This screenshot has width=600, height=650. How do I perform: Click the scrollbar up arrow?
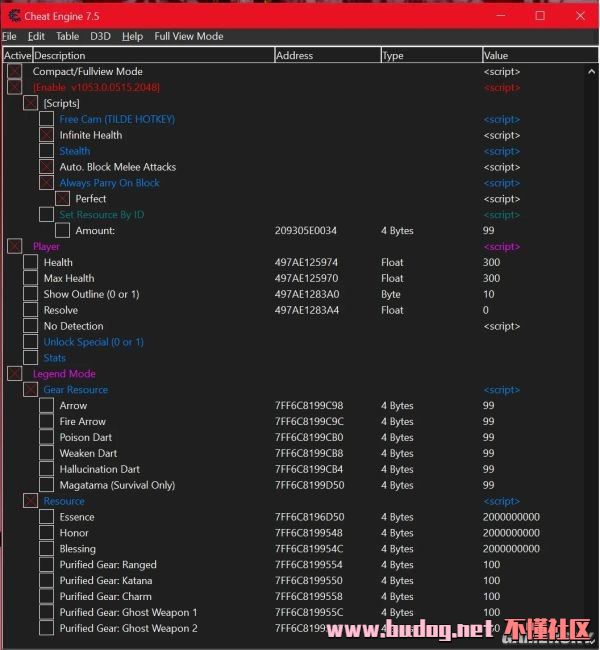coord(592,71)
